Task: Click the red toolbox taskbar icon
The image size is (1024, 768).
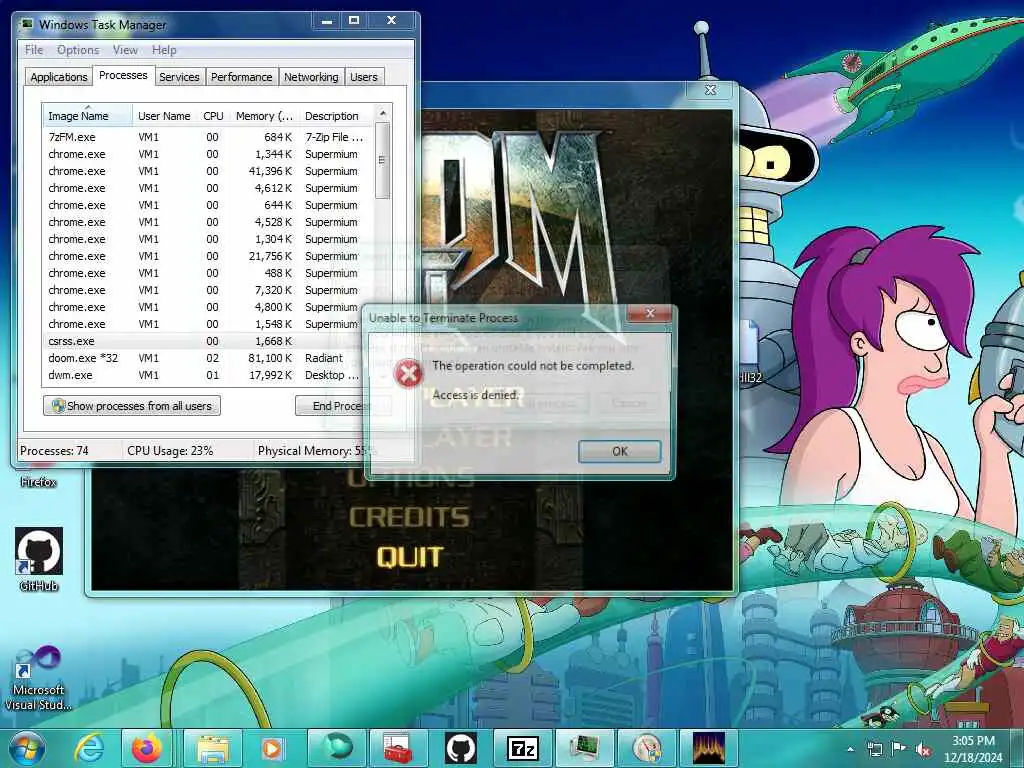Action: pos(398,748)
